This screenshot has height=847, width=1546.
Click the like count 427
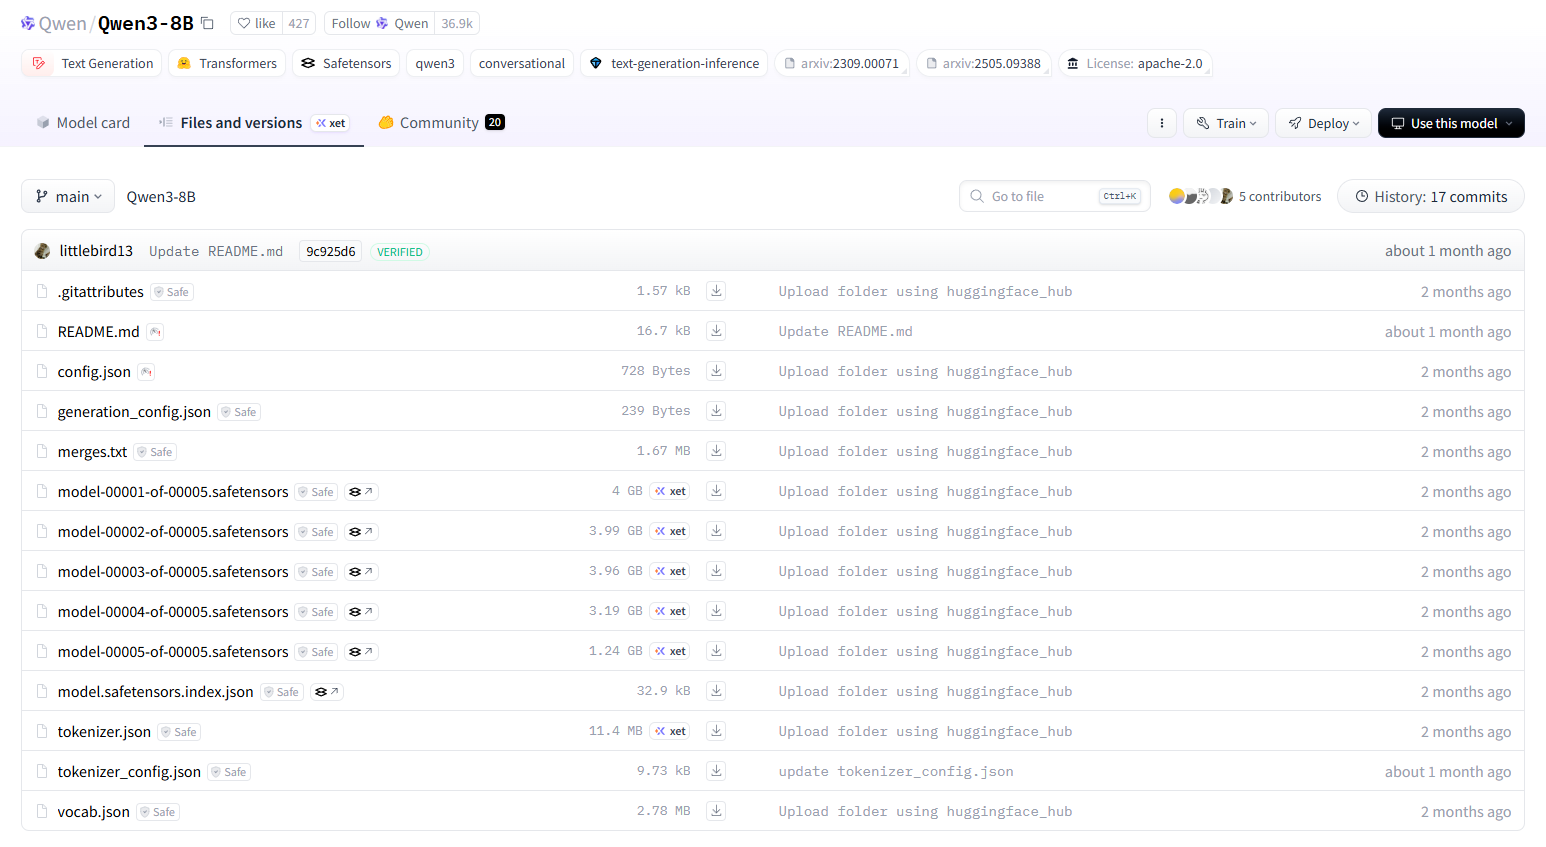point(299,23)
